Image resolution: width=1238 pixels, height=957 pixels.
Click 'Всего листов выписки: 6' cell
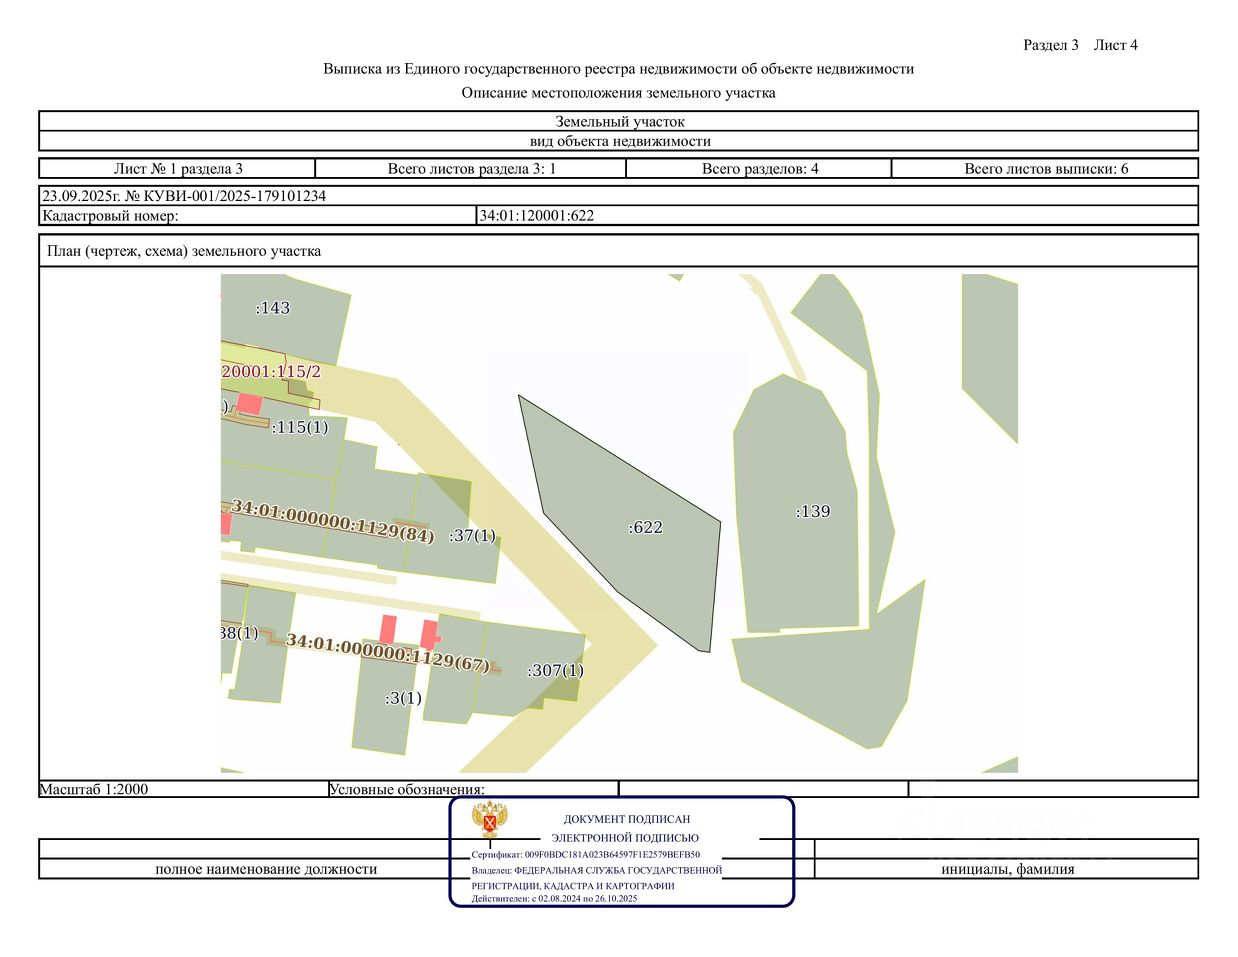click(1045, 168)
